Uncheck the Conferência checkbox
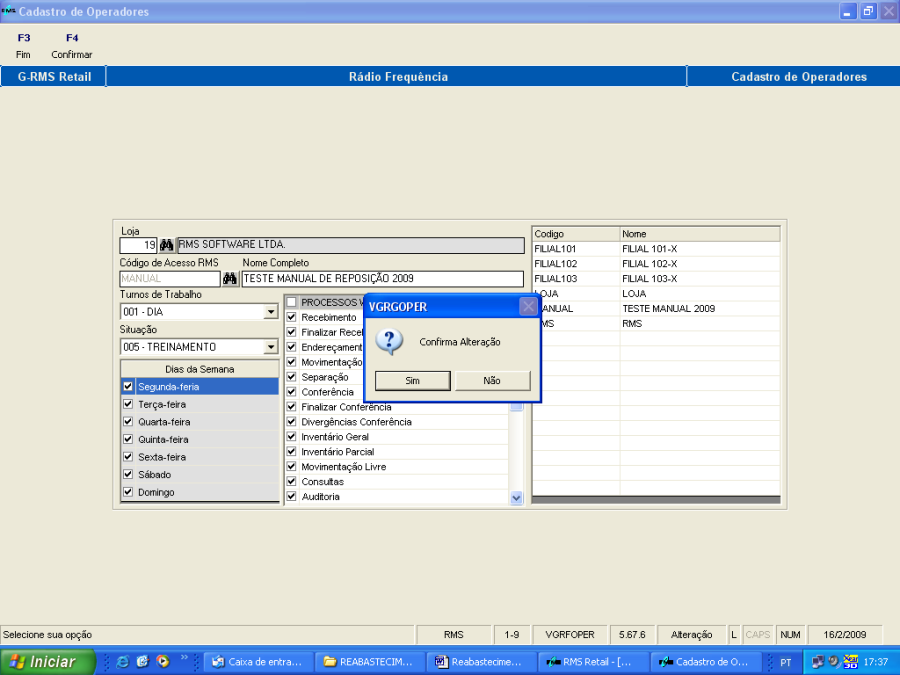Screen dimensions: 900x675 click(292, 391)
